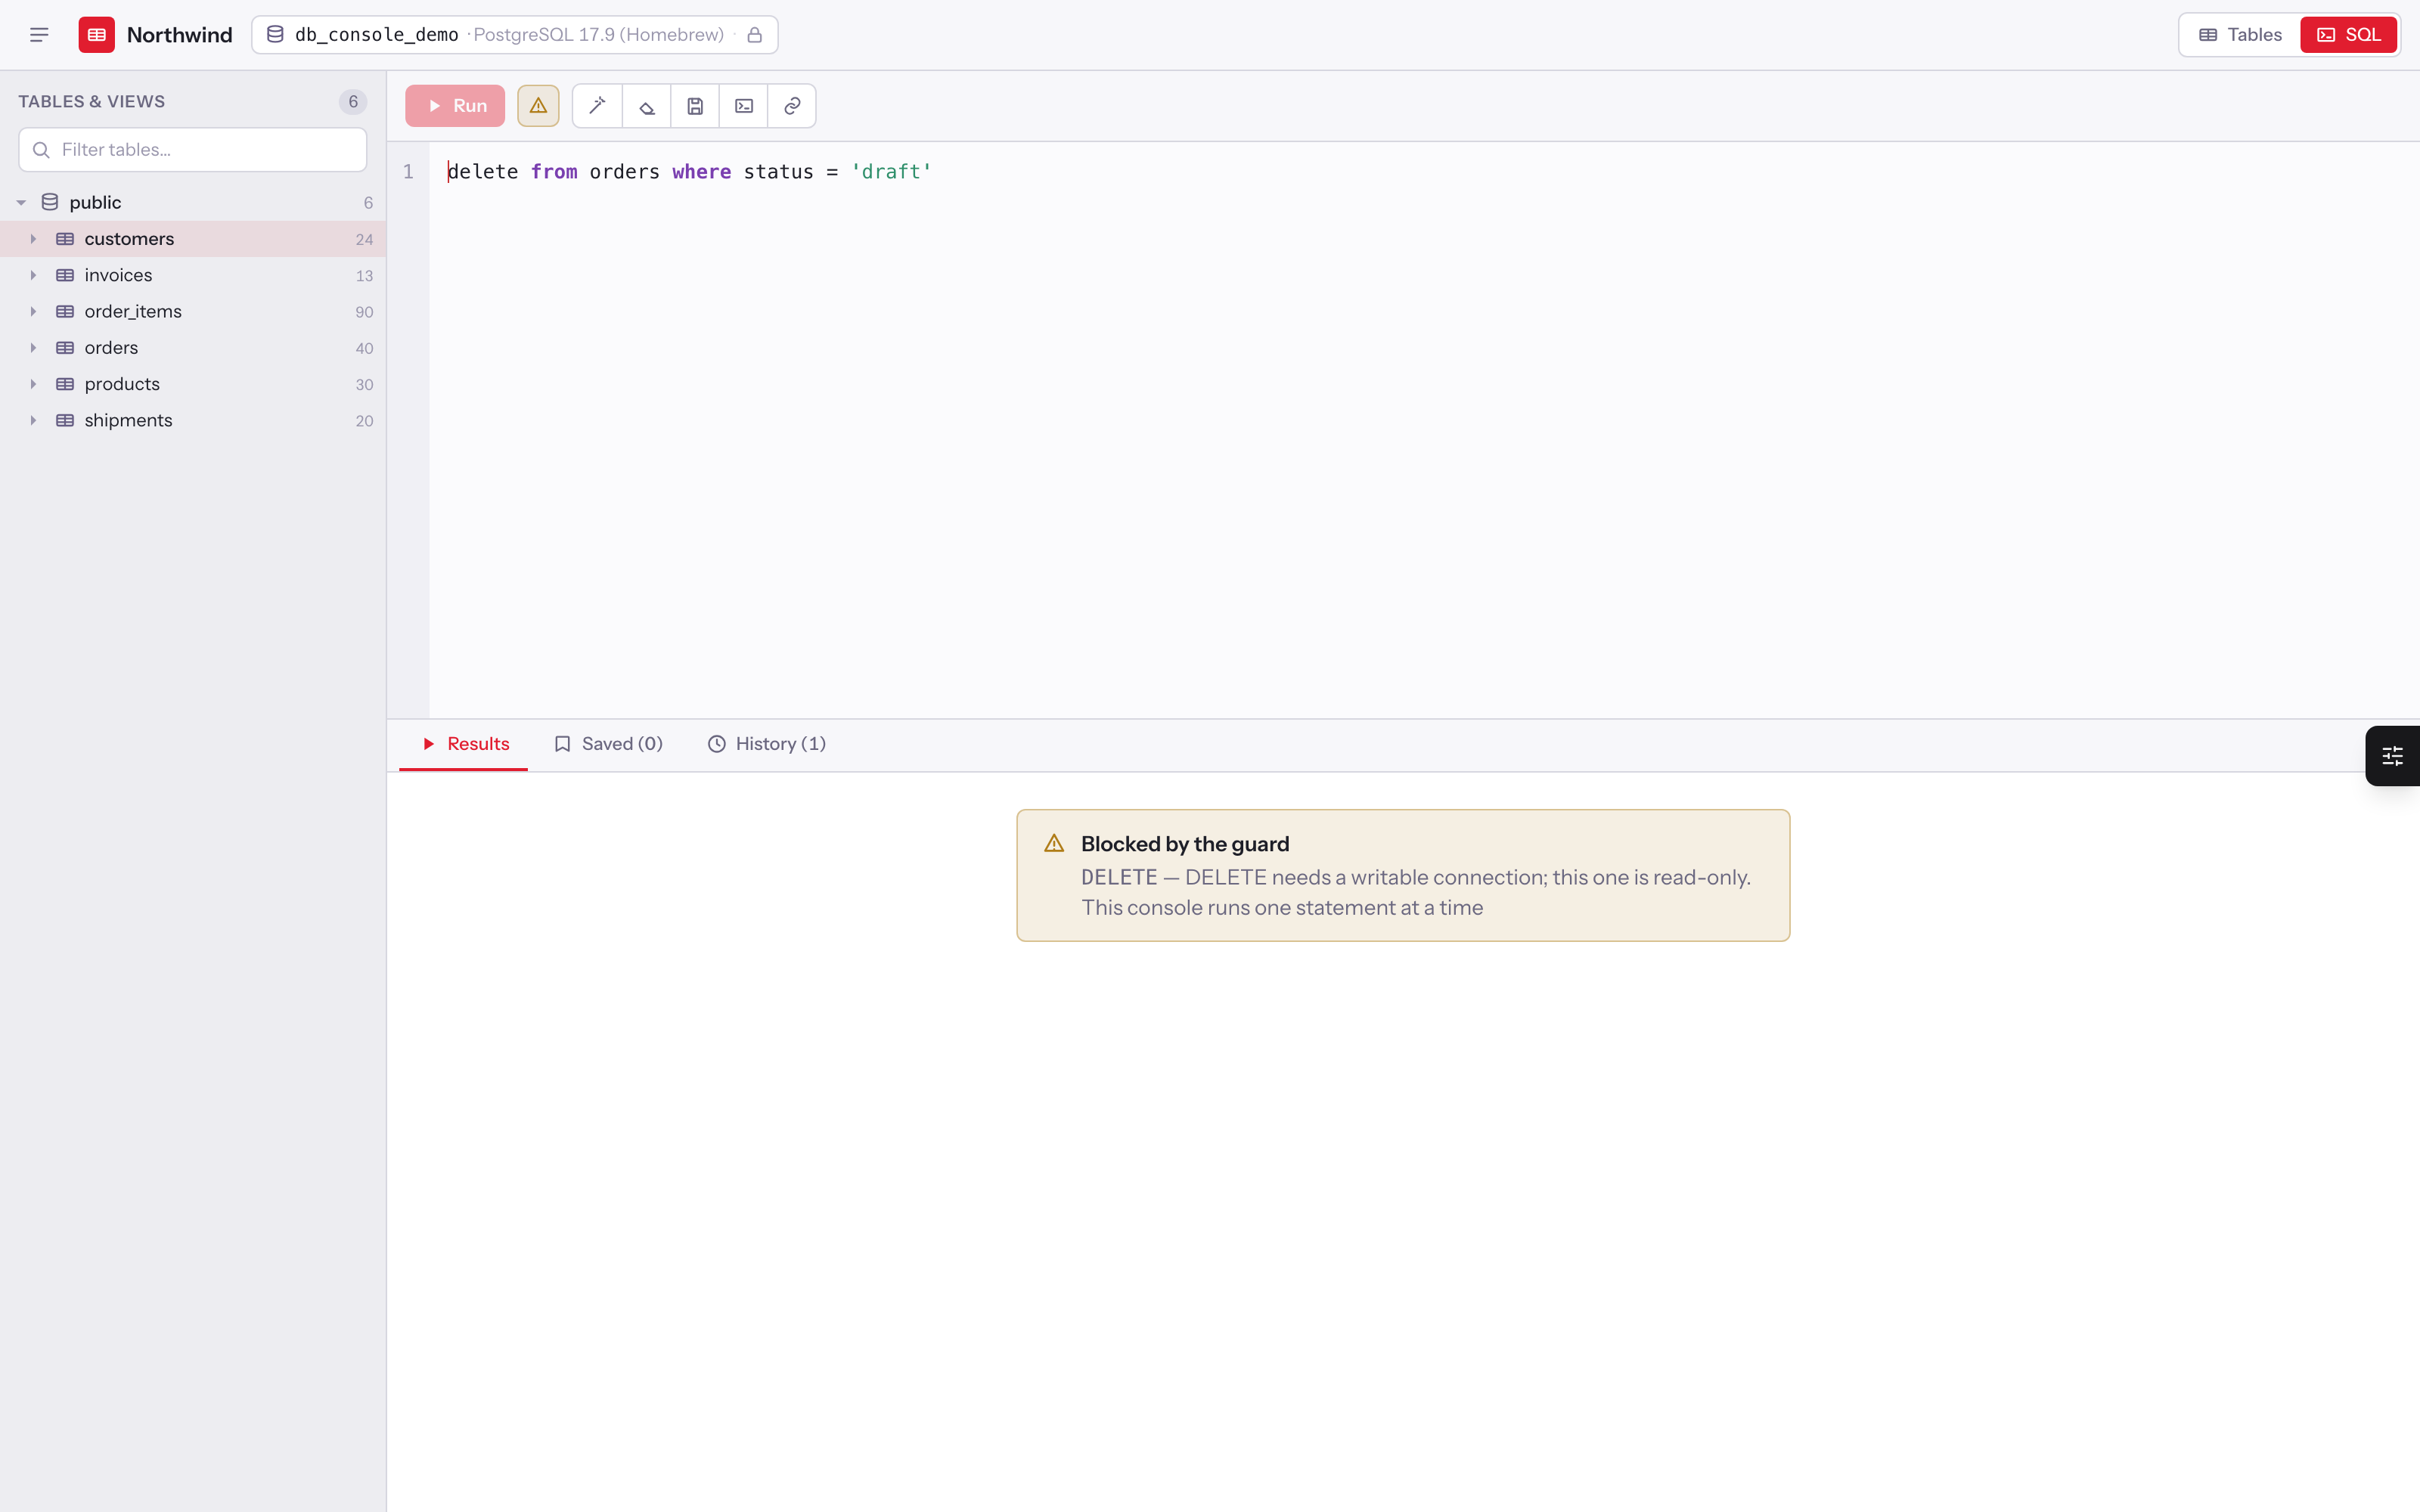2420x1512 pixels.
Task: Switch to the Tables view
Action: pos(2240,35)
